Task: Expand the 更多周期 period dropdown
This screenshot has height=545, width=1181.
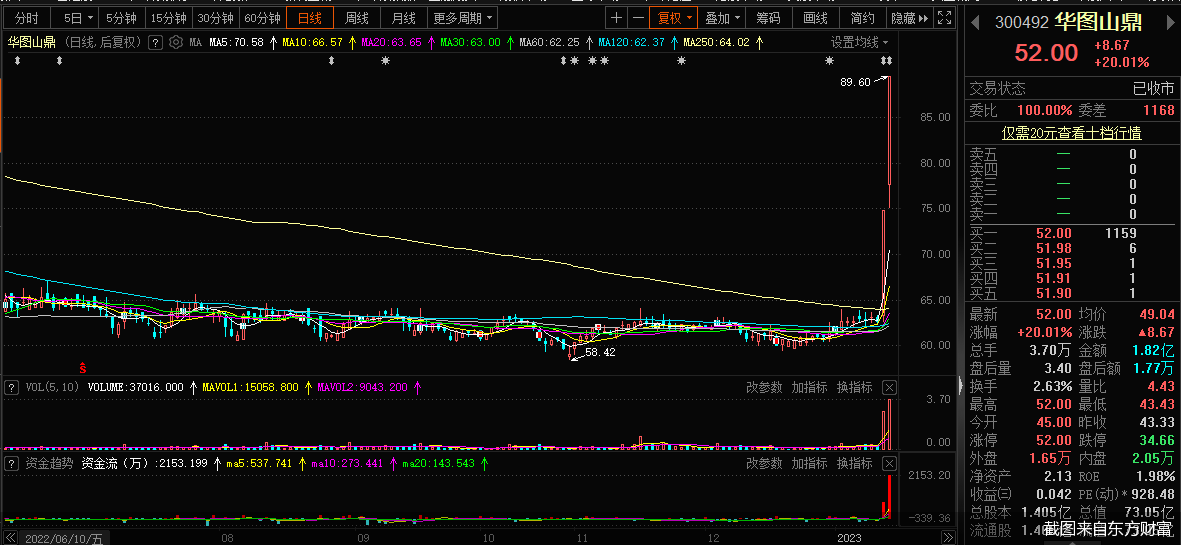Action: 462,18
